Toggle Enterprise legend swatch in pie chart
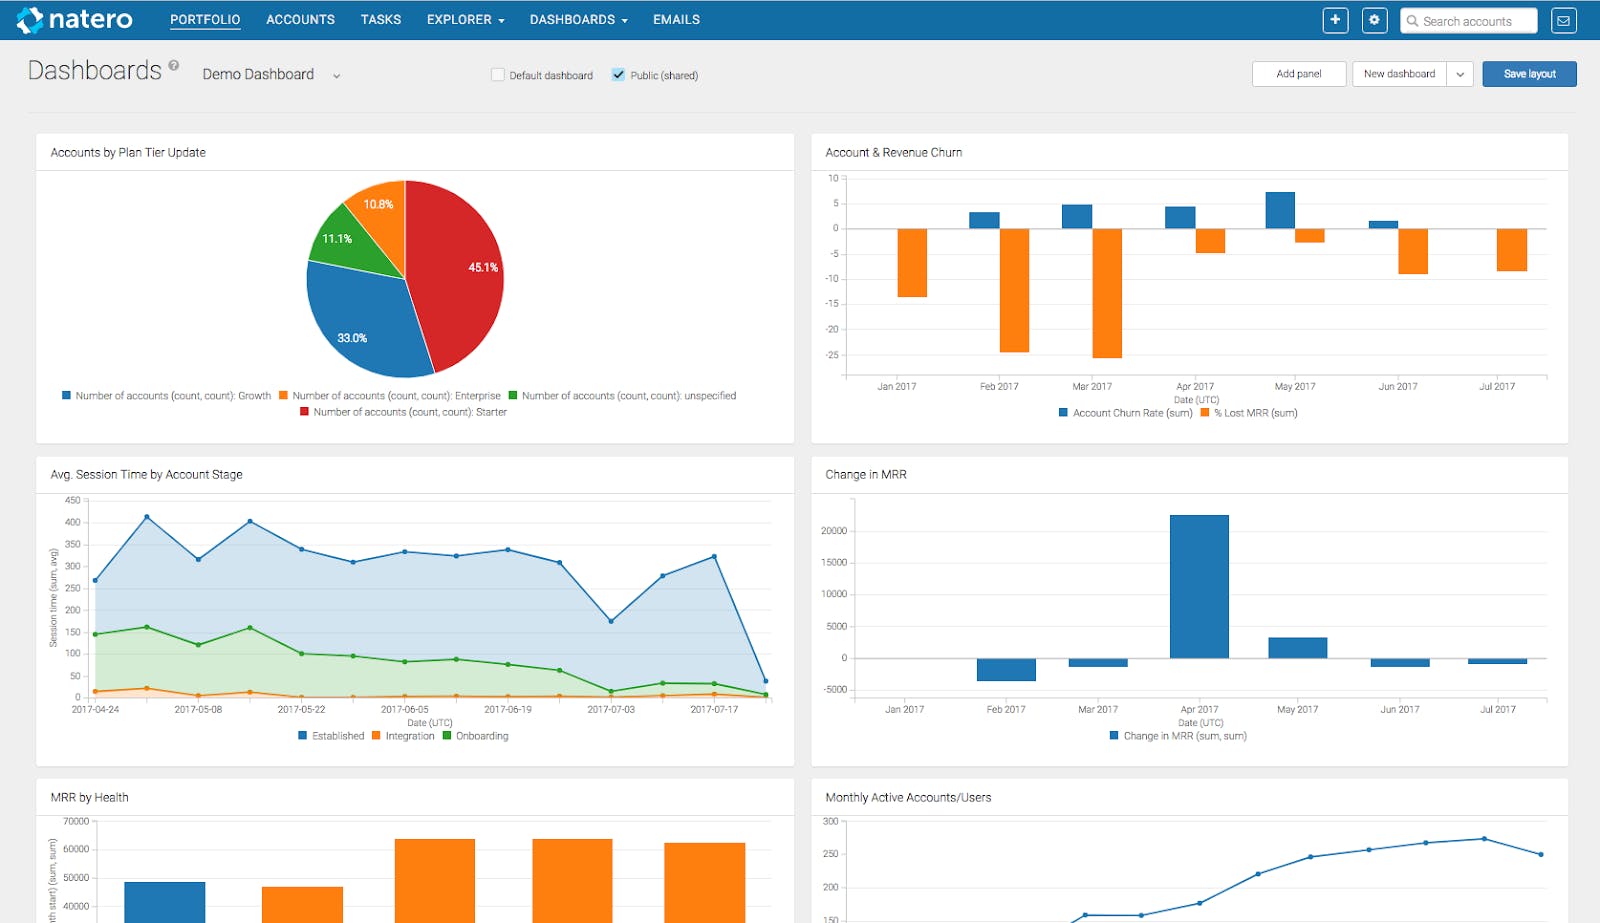1600x923 pixels. [x=284, y=396]
